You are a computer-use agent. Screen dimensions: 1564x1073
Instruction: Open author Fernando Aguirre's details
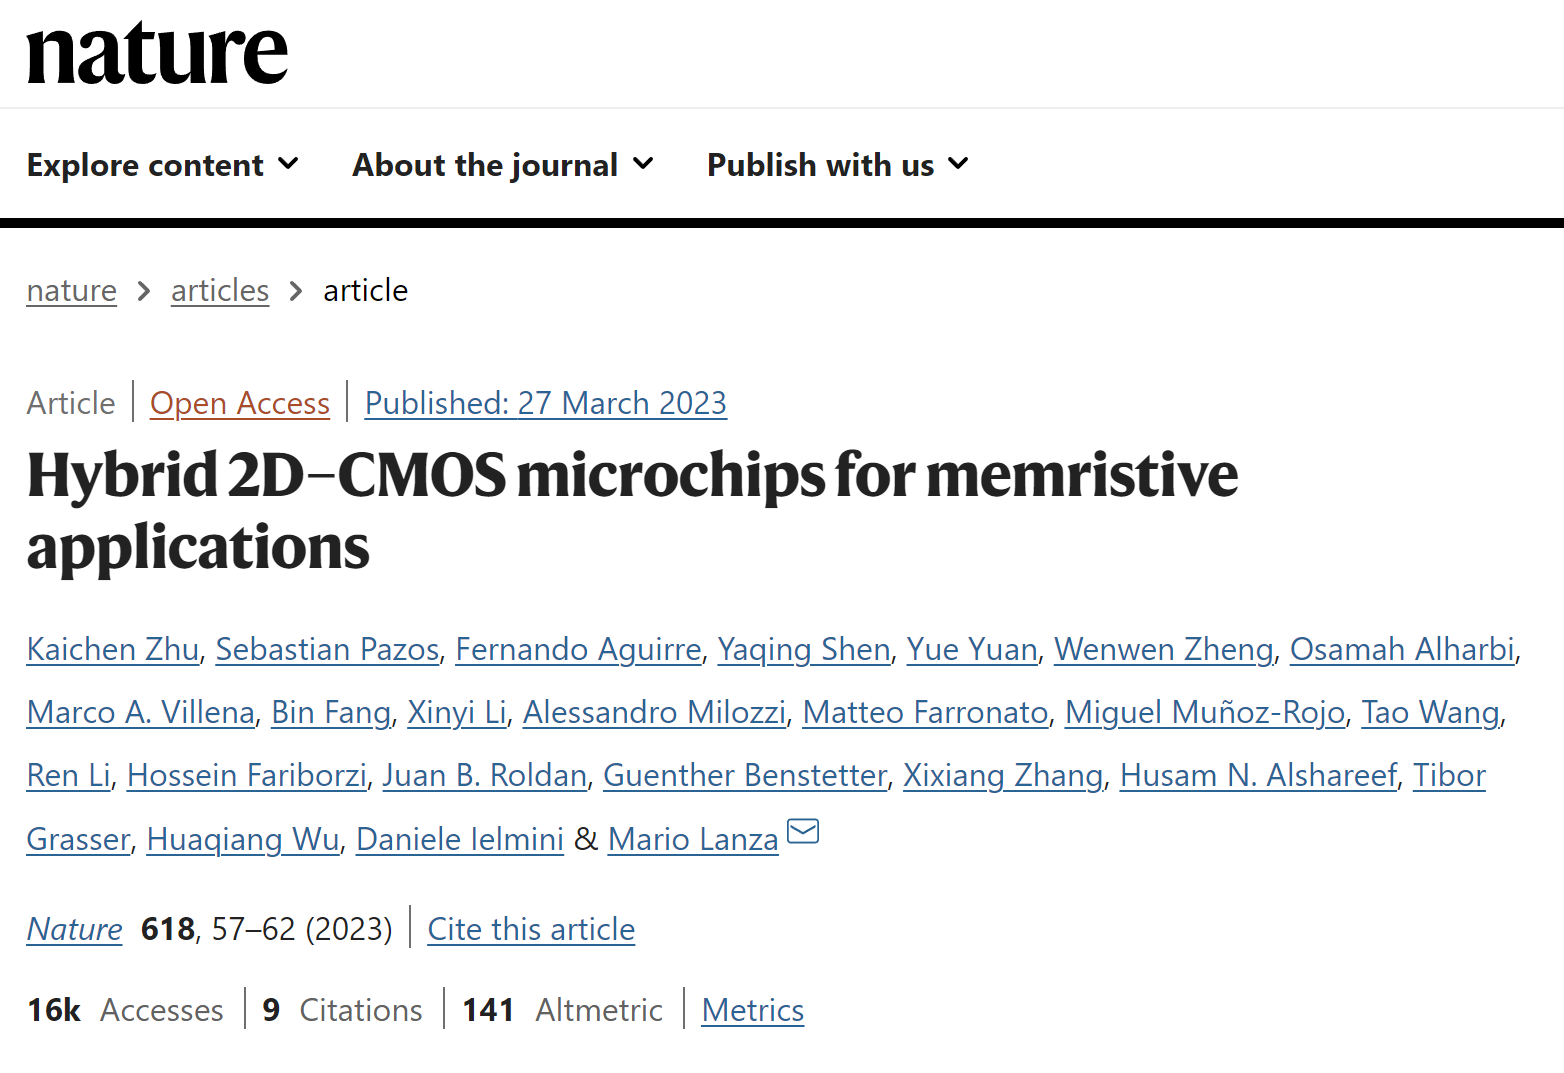tap(578, 649)
